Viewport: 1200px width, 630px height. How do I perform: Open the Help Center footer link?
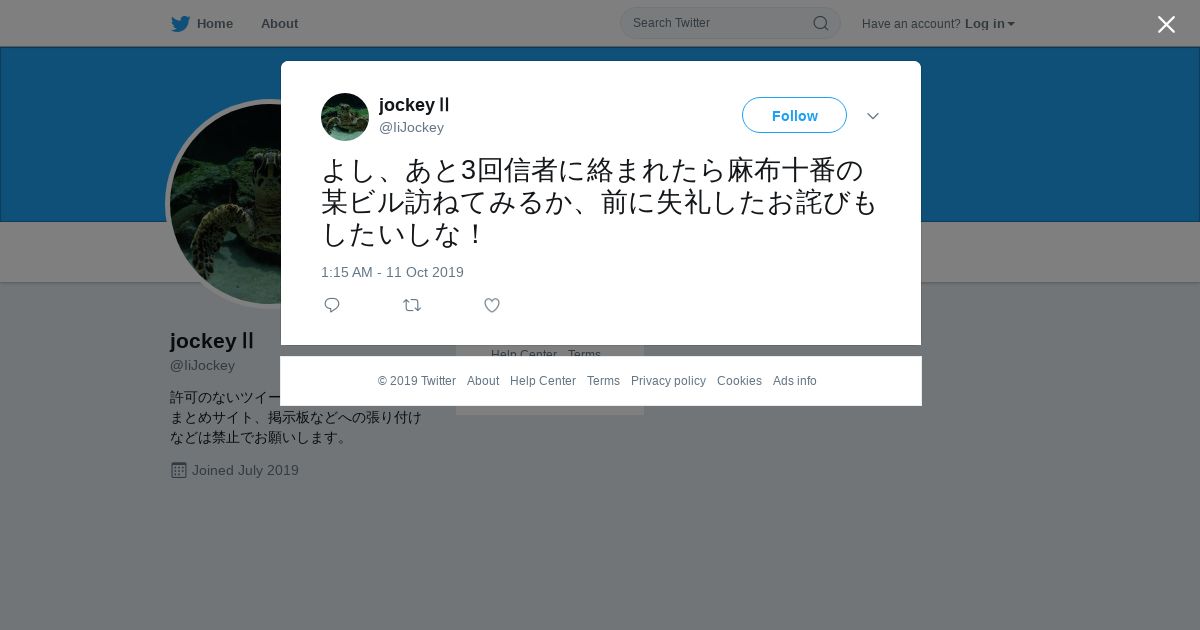point(543,381)
